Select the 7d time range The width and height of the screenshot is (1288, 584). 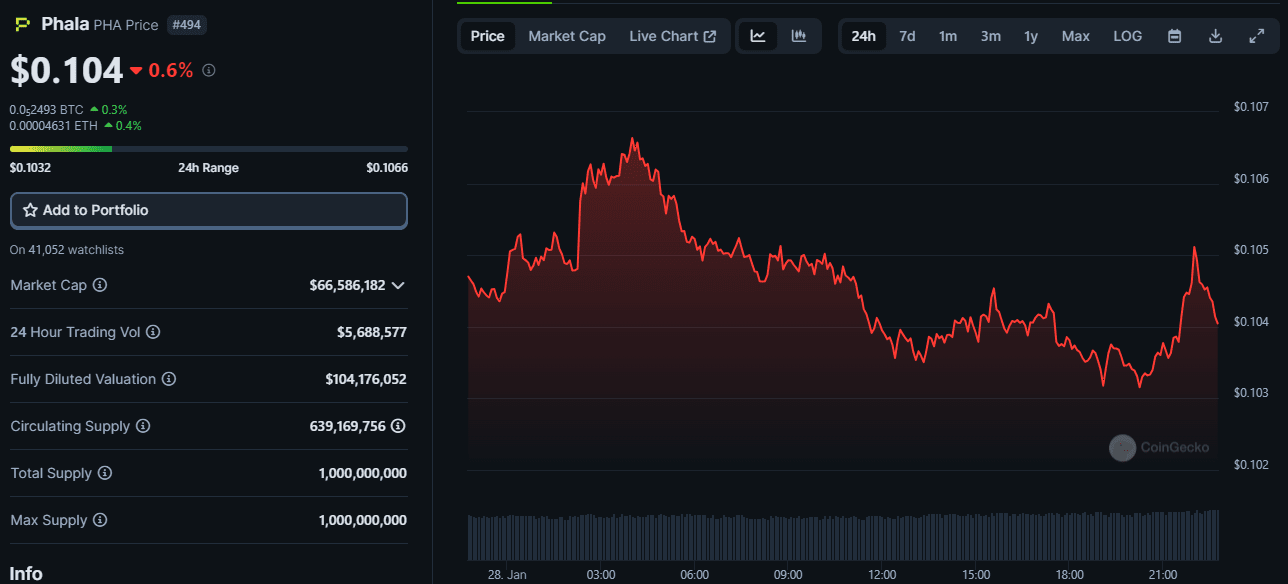pyautogui.click(x=907, y=36)
